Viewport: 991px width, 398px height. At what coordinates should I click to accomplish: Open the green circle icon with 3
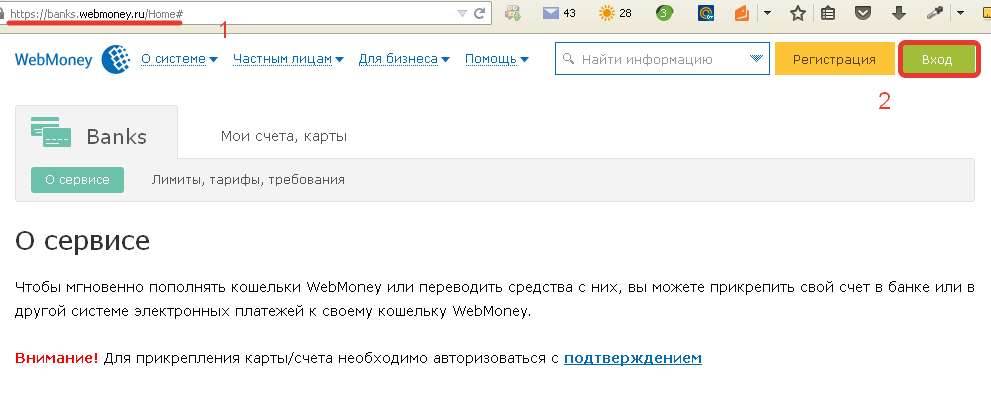pos(664,13)
